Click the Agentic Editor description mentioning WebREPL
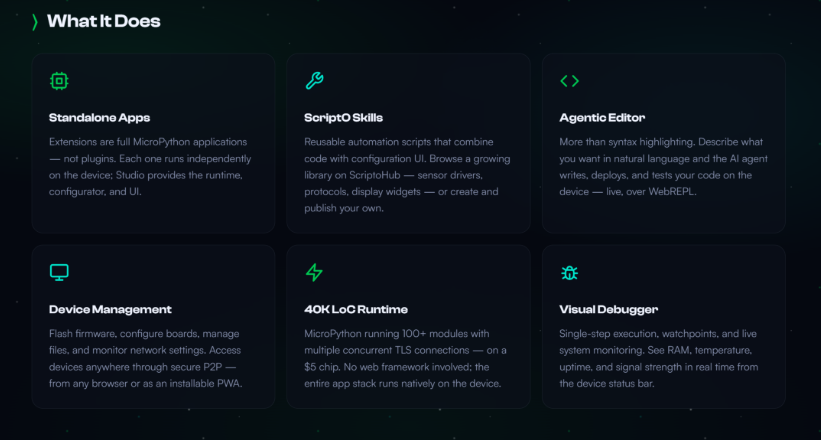Image resolution: width=821 pixels, height=440 pixels. pos(659,166)
